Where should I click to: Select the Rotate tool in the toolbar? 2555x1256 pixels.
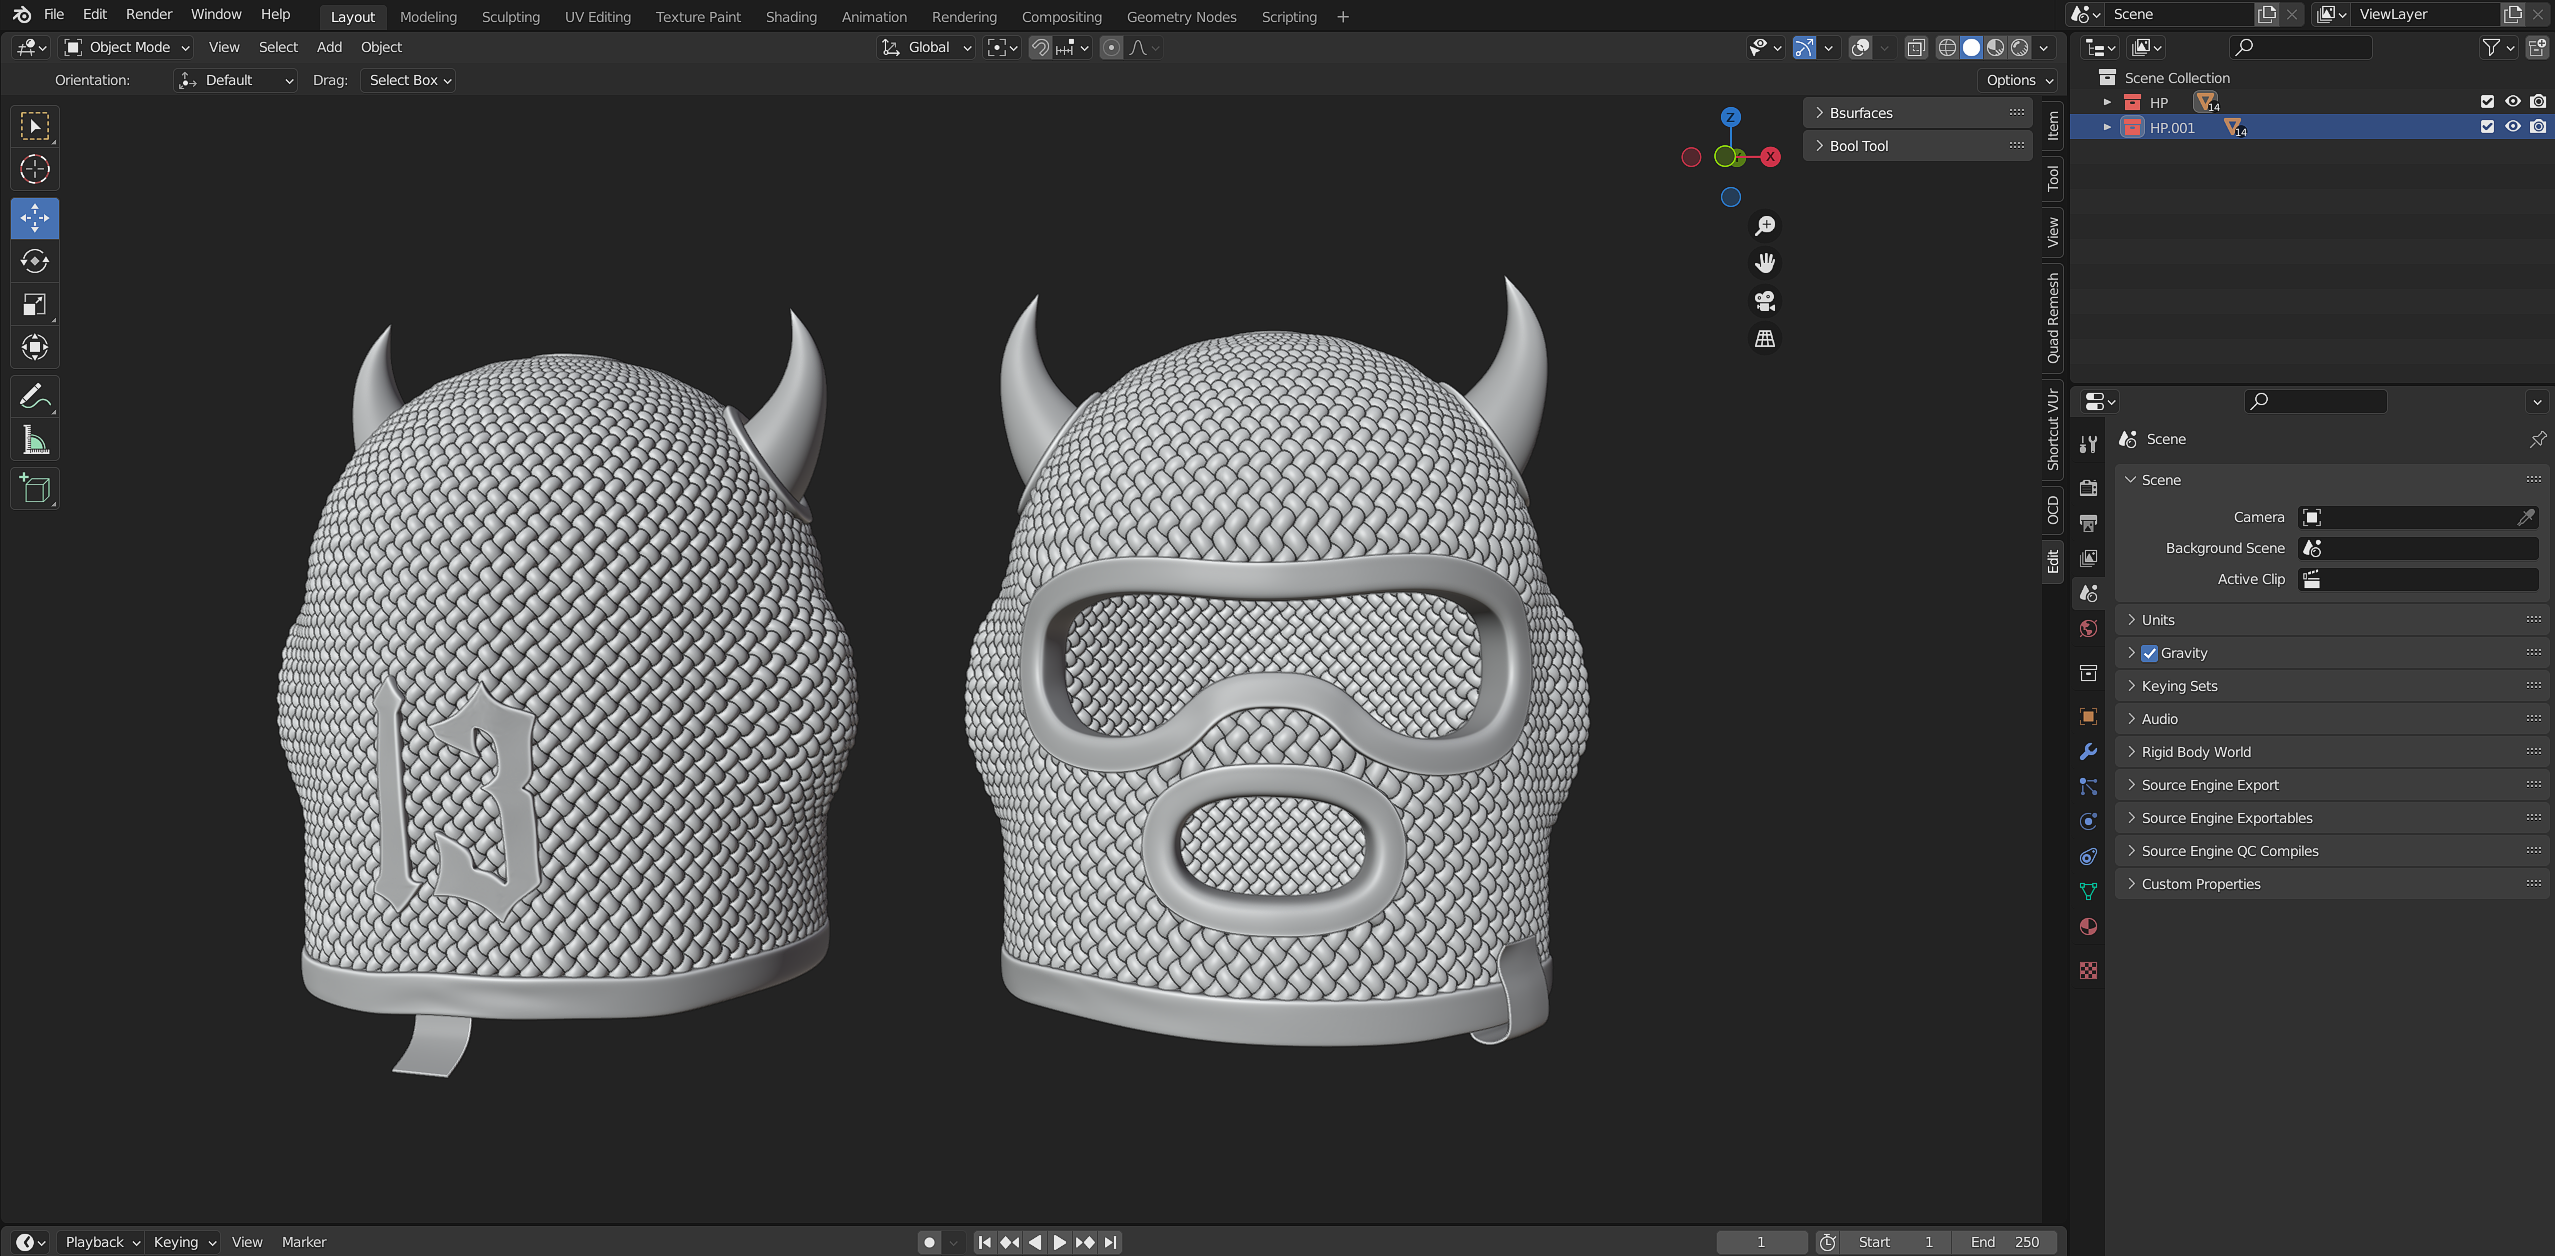point(35,261)
